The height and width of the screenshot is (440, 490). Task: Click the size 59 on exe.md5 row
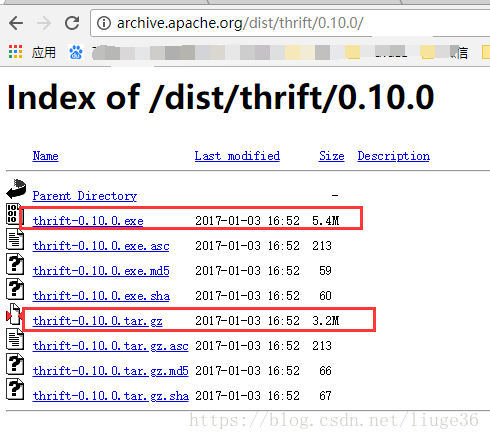(325, 271)
